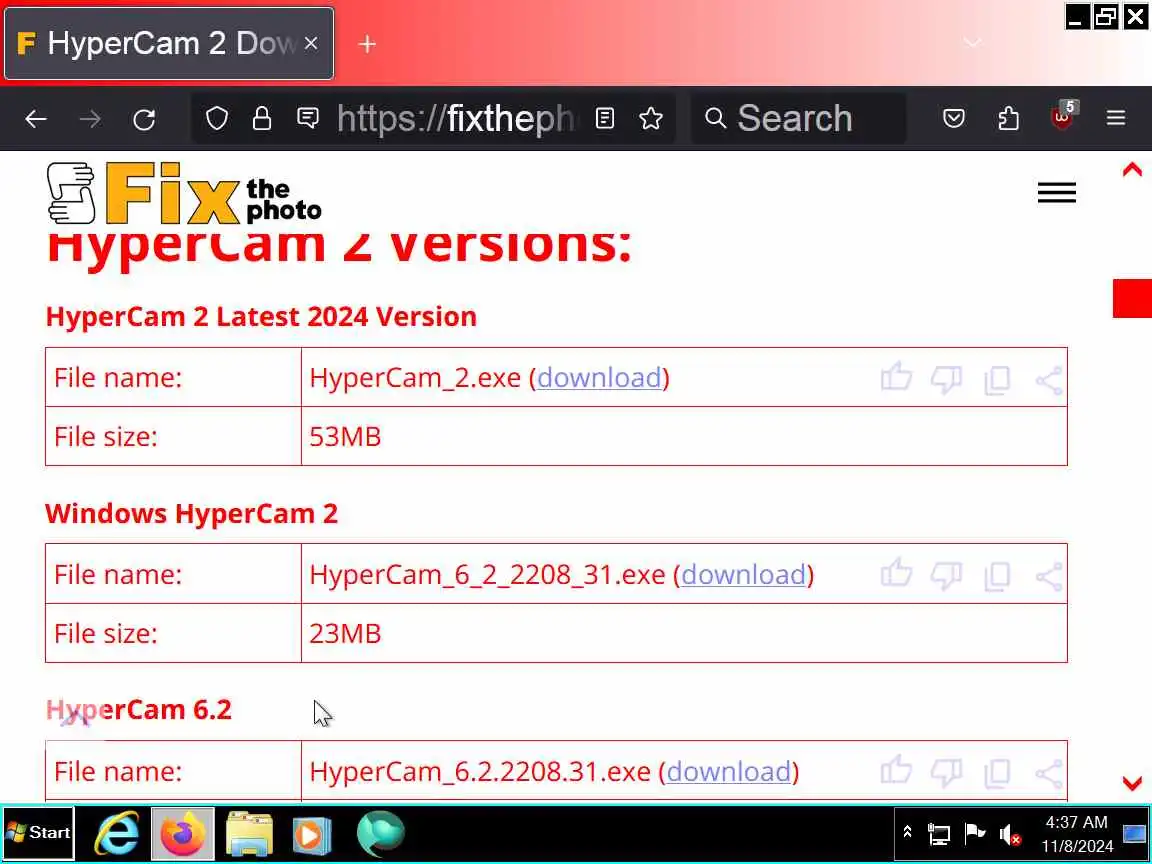This screenshot has width=1152, height=864.
Task: Click the forward navigation arrow
Action: [90, 119]
